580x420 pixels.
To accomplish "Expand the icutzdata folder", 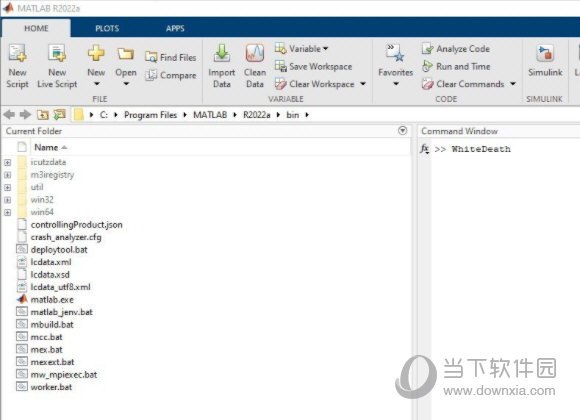I will tap(7, 162).
